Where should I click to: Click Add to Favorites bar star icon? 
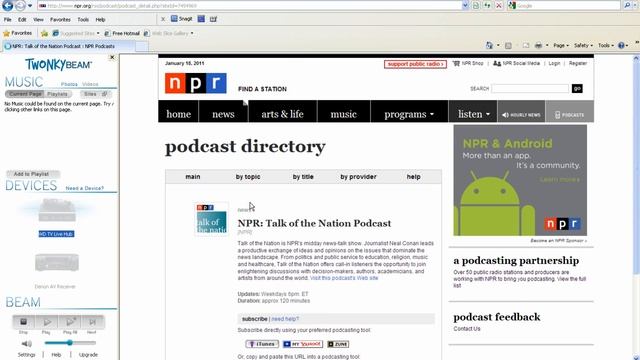[44, 33]
